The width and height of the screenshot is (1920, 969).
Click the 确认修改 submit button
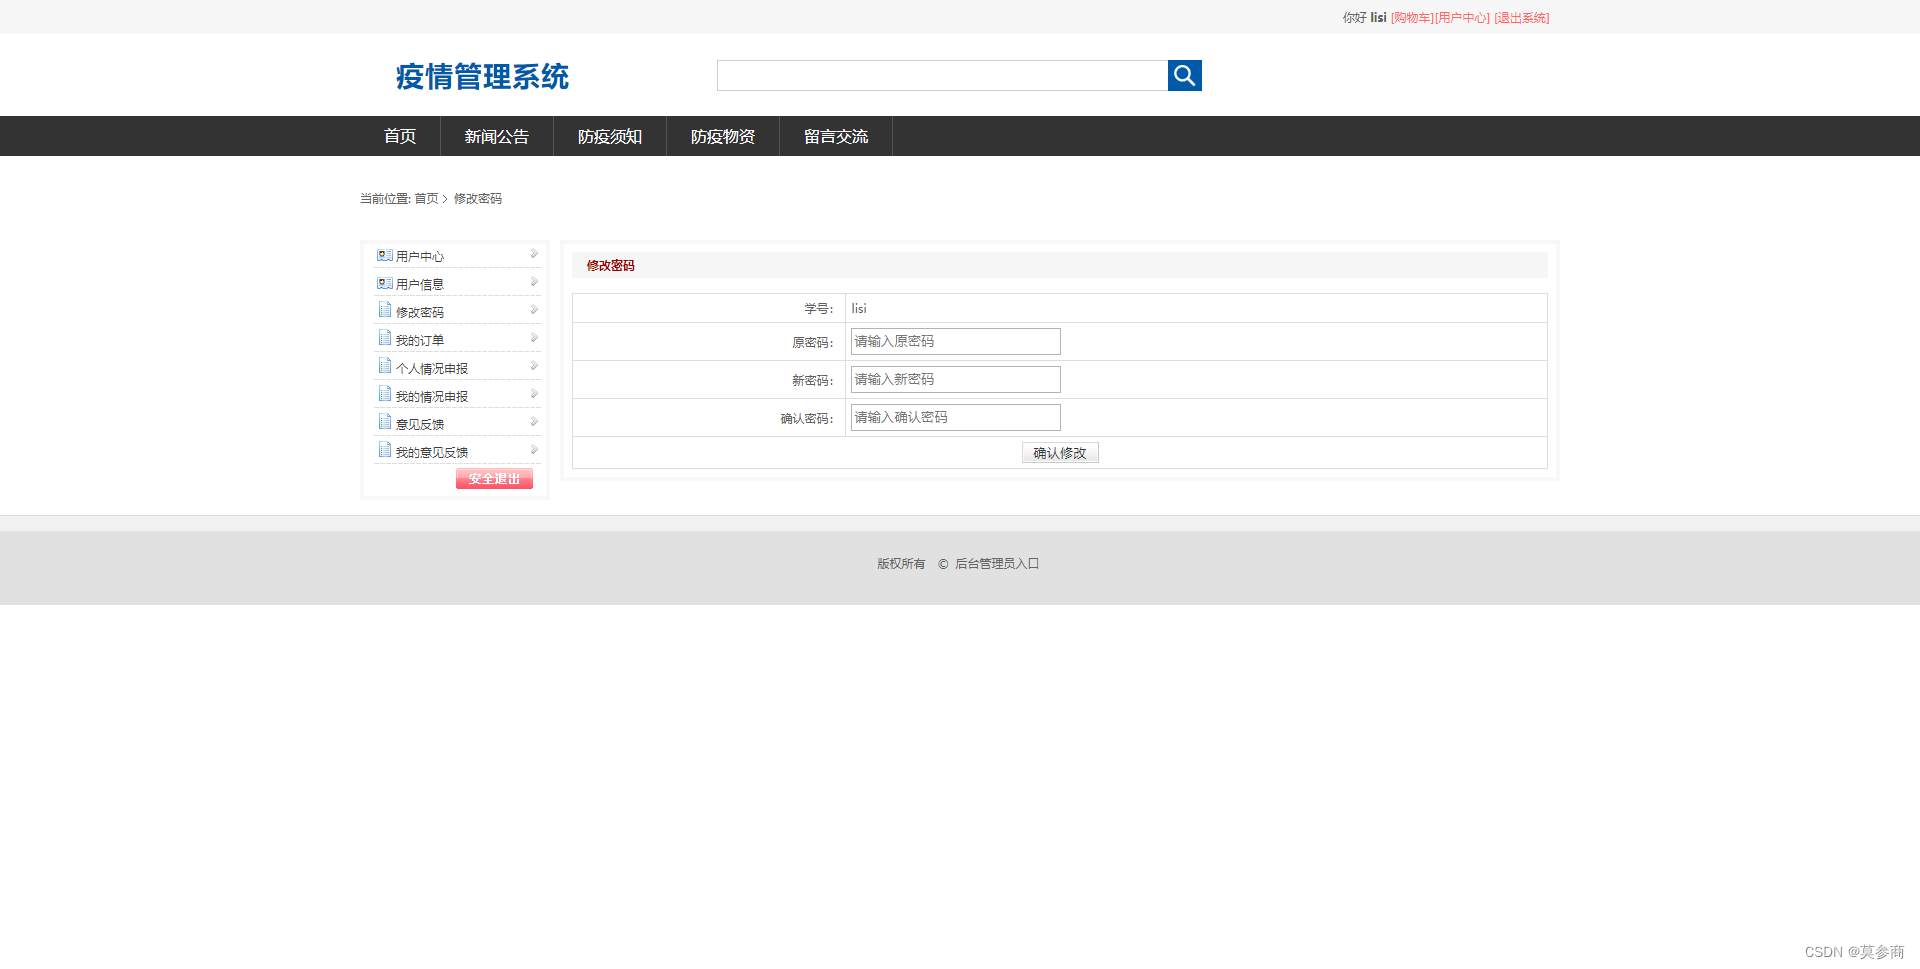[x=1060, y=453]
